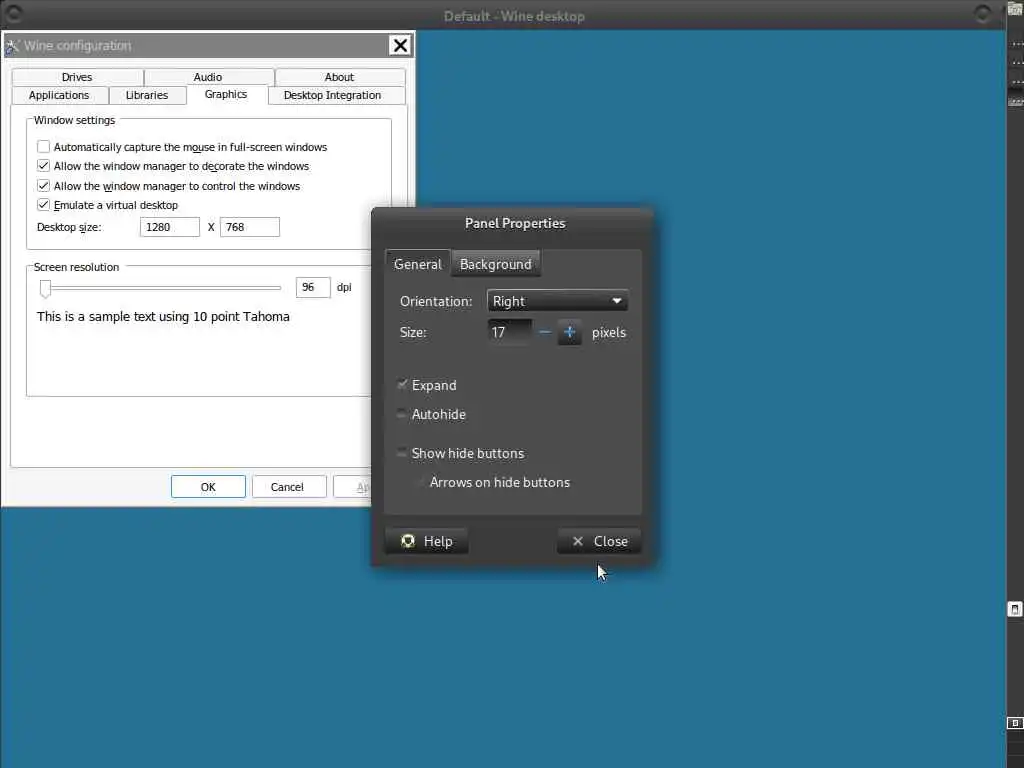
Task: Click Cancel in Wine configuration
Action: point(287,487)
